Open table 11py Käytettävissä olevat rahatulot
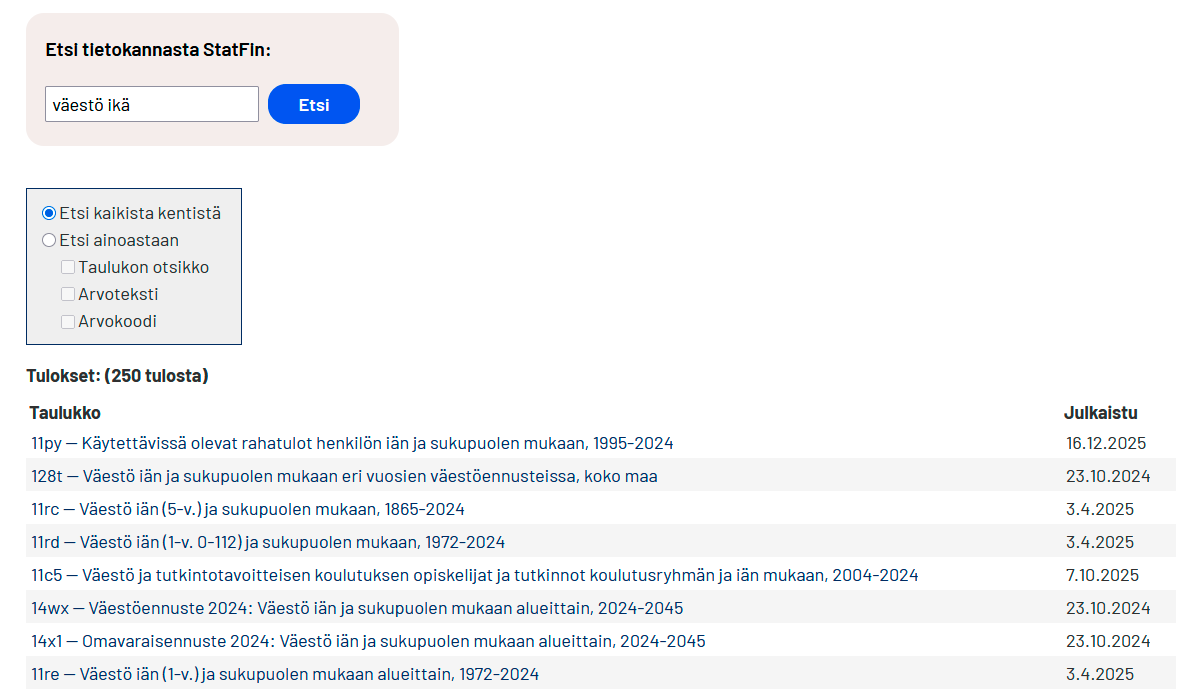 [x=352, y=443]
